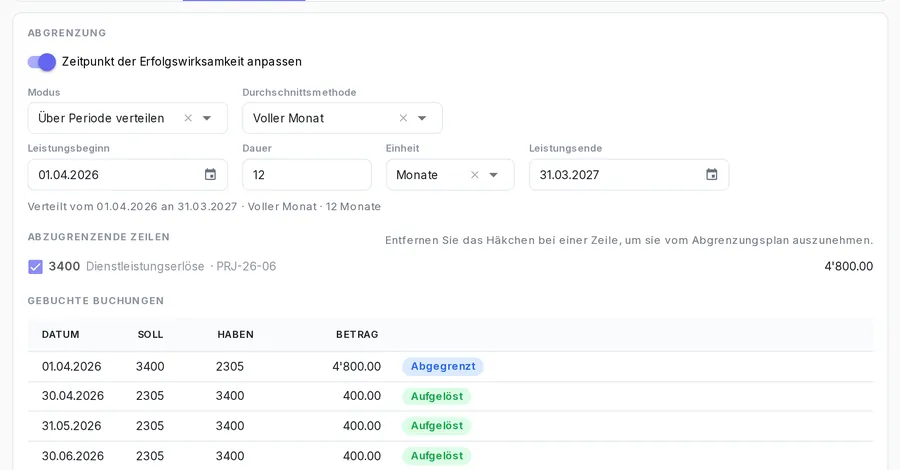Select the 01.04.2026 booking row
900x470 pixels.
click(451, 367)
